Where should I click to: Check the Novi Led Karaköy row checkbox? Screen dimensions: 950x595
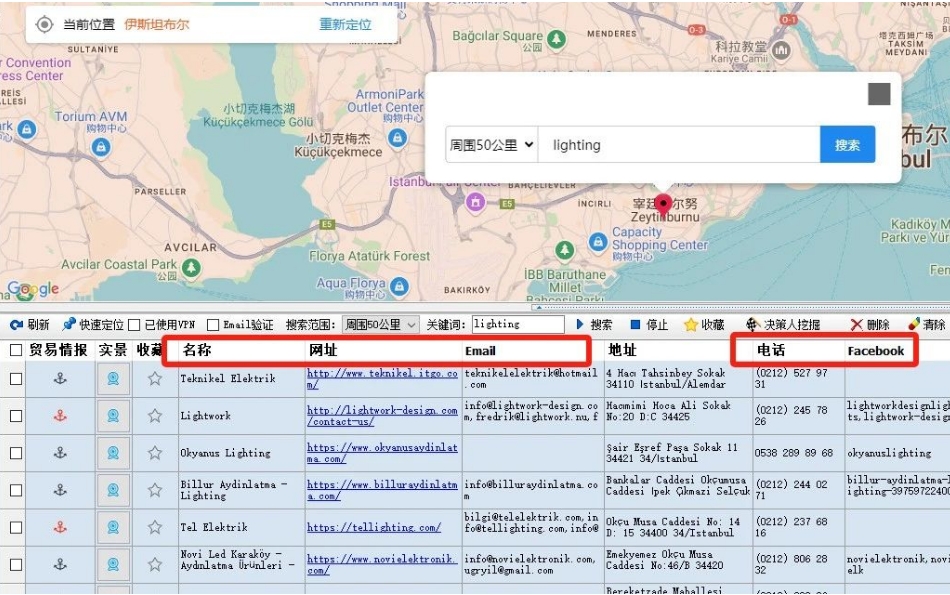click(x=16, y=565)
